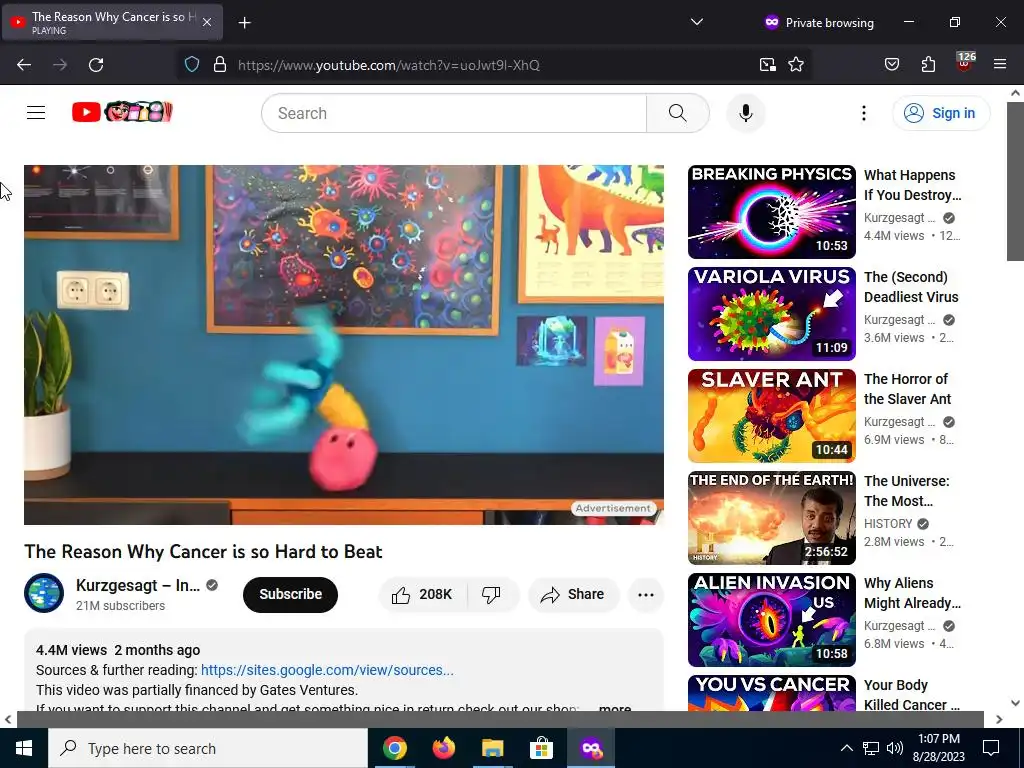Screen dimensions: 1024x768
Task: Click the magnifier search button
Action: tap(677, 113)
